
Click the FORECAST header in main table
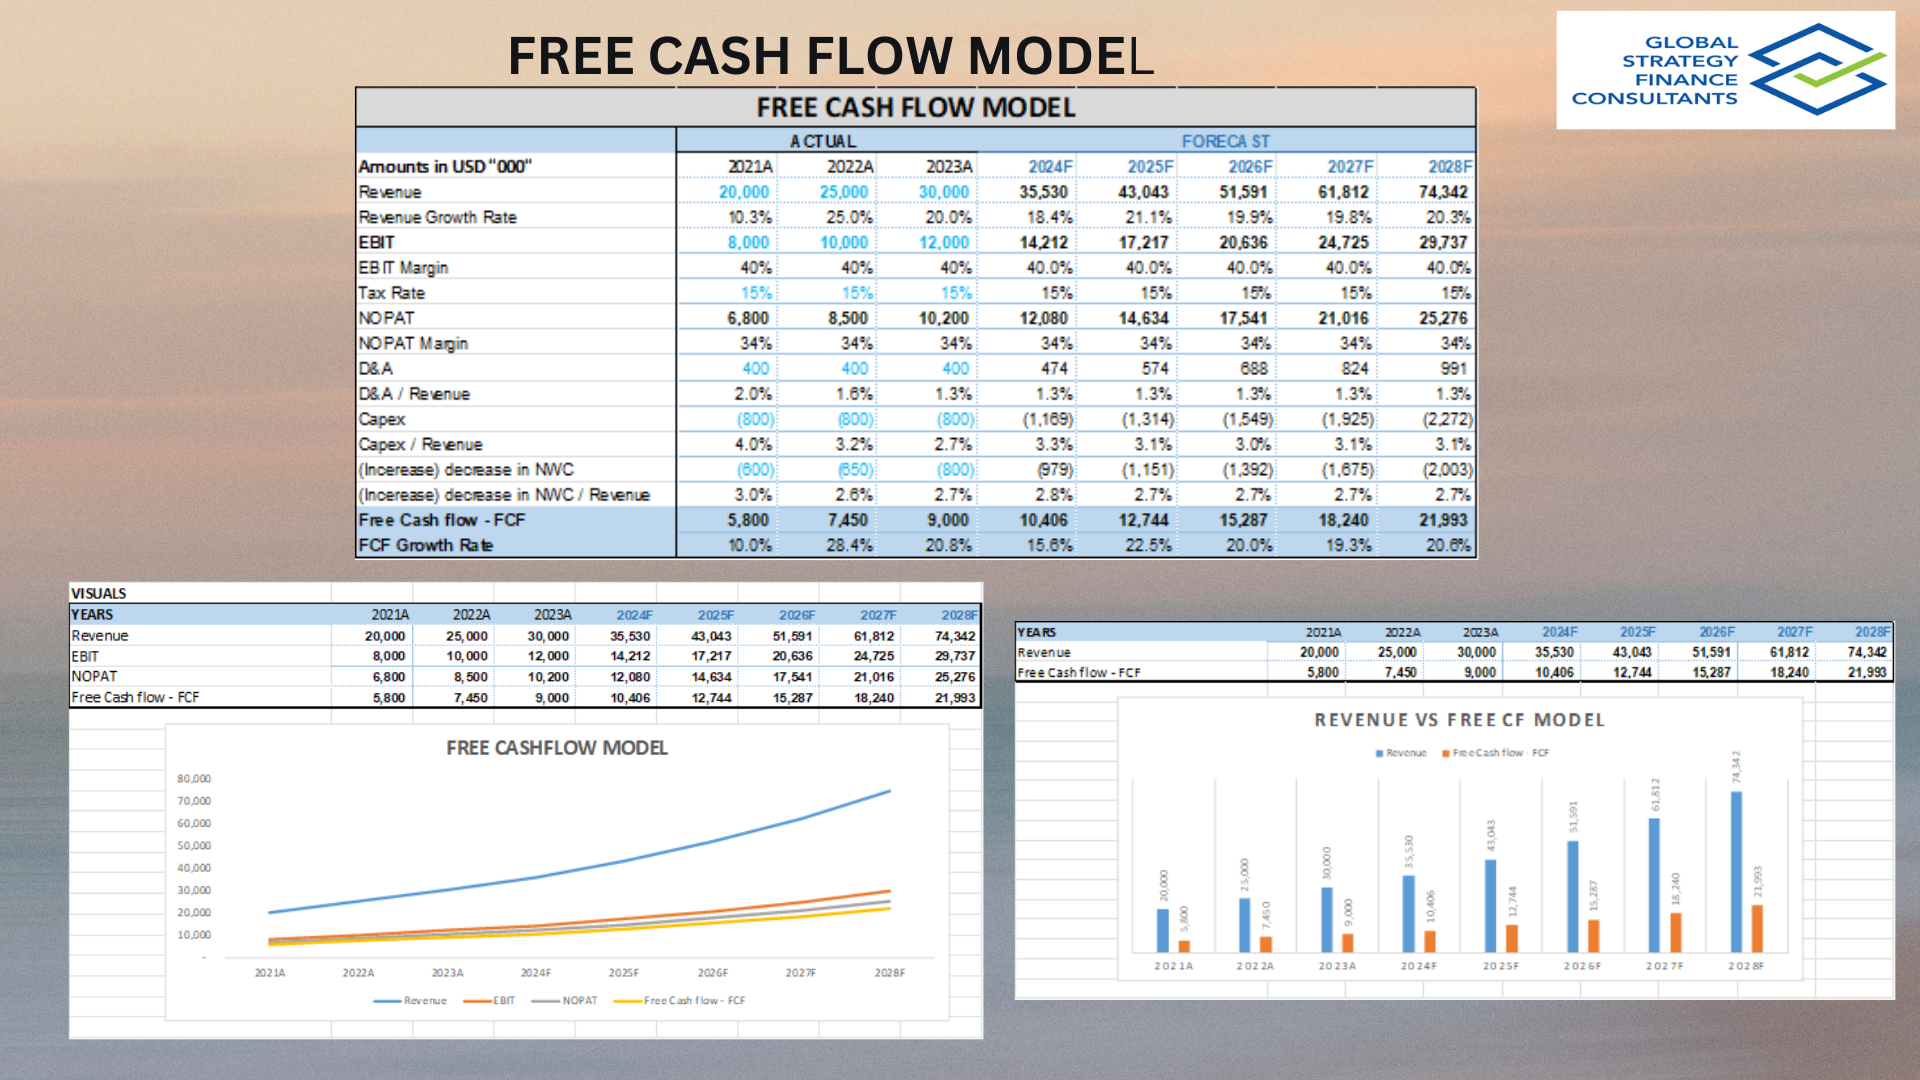[x=1225, y=141]
